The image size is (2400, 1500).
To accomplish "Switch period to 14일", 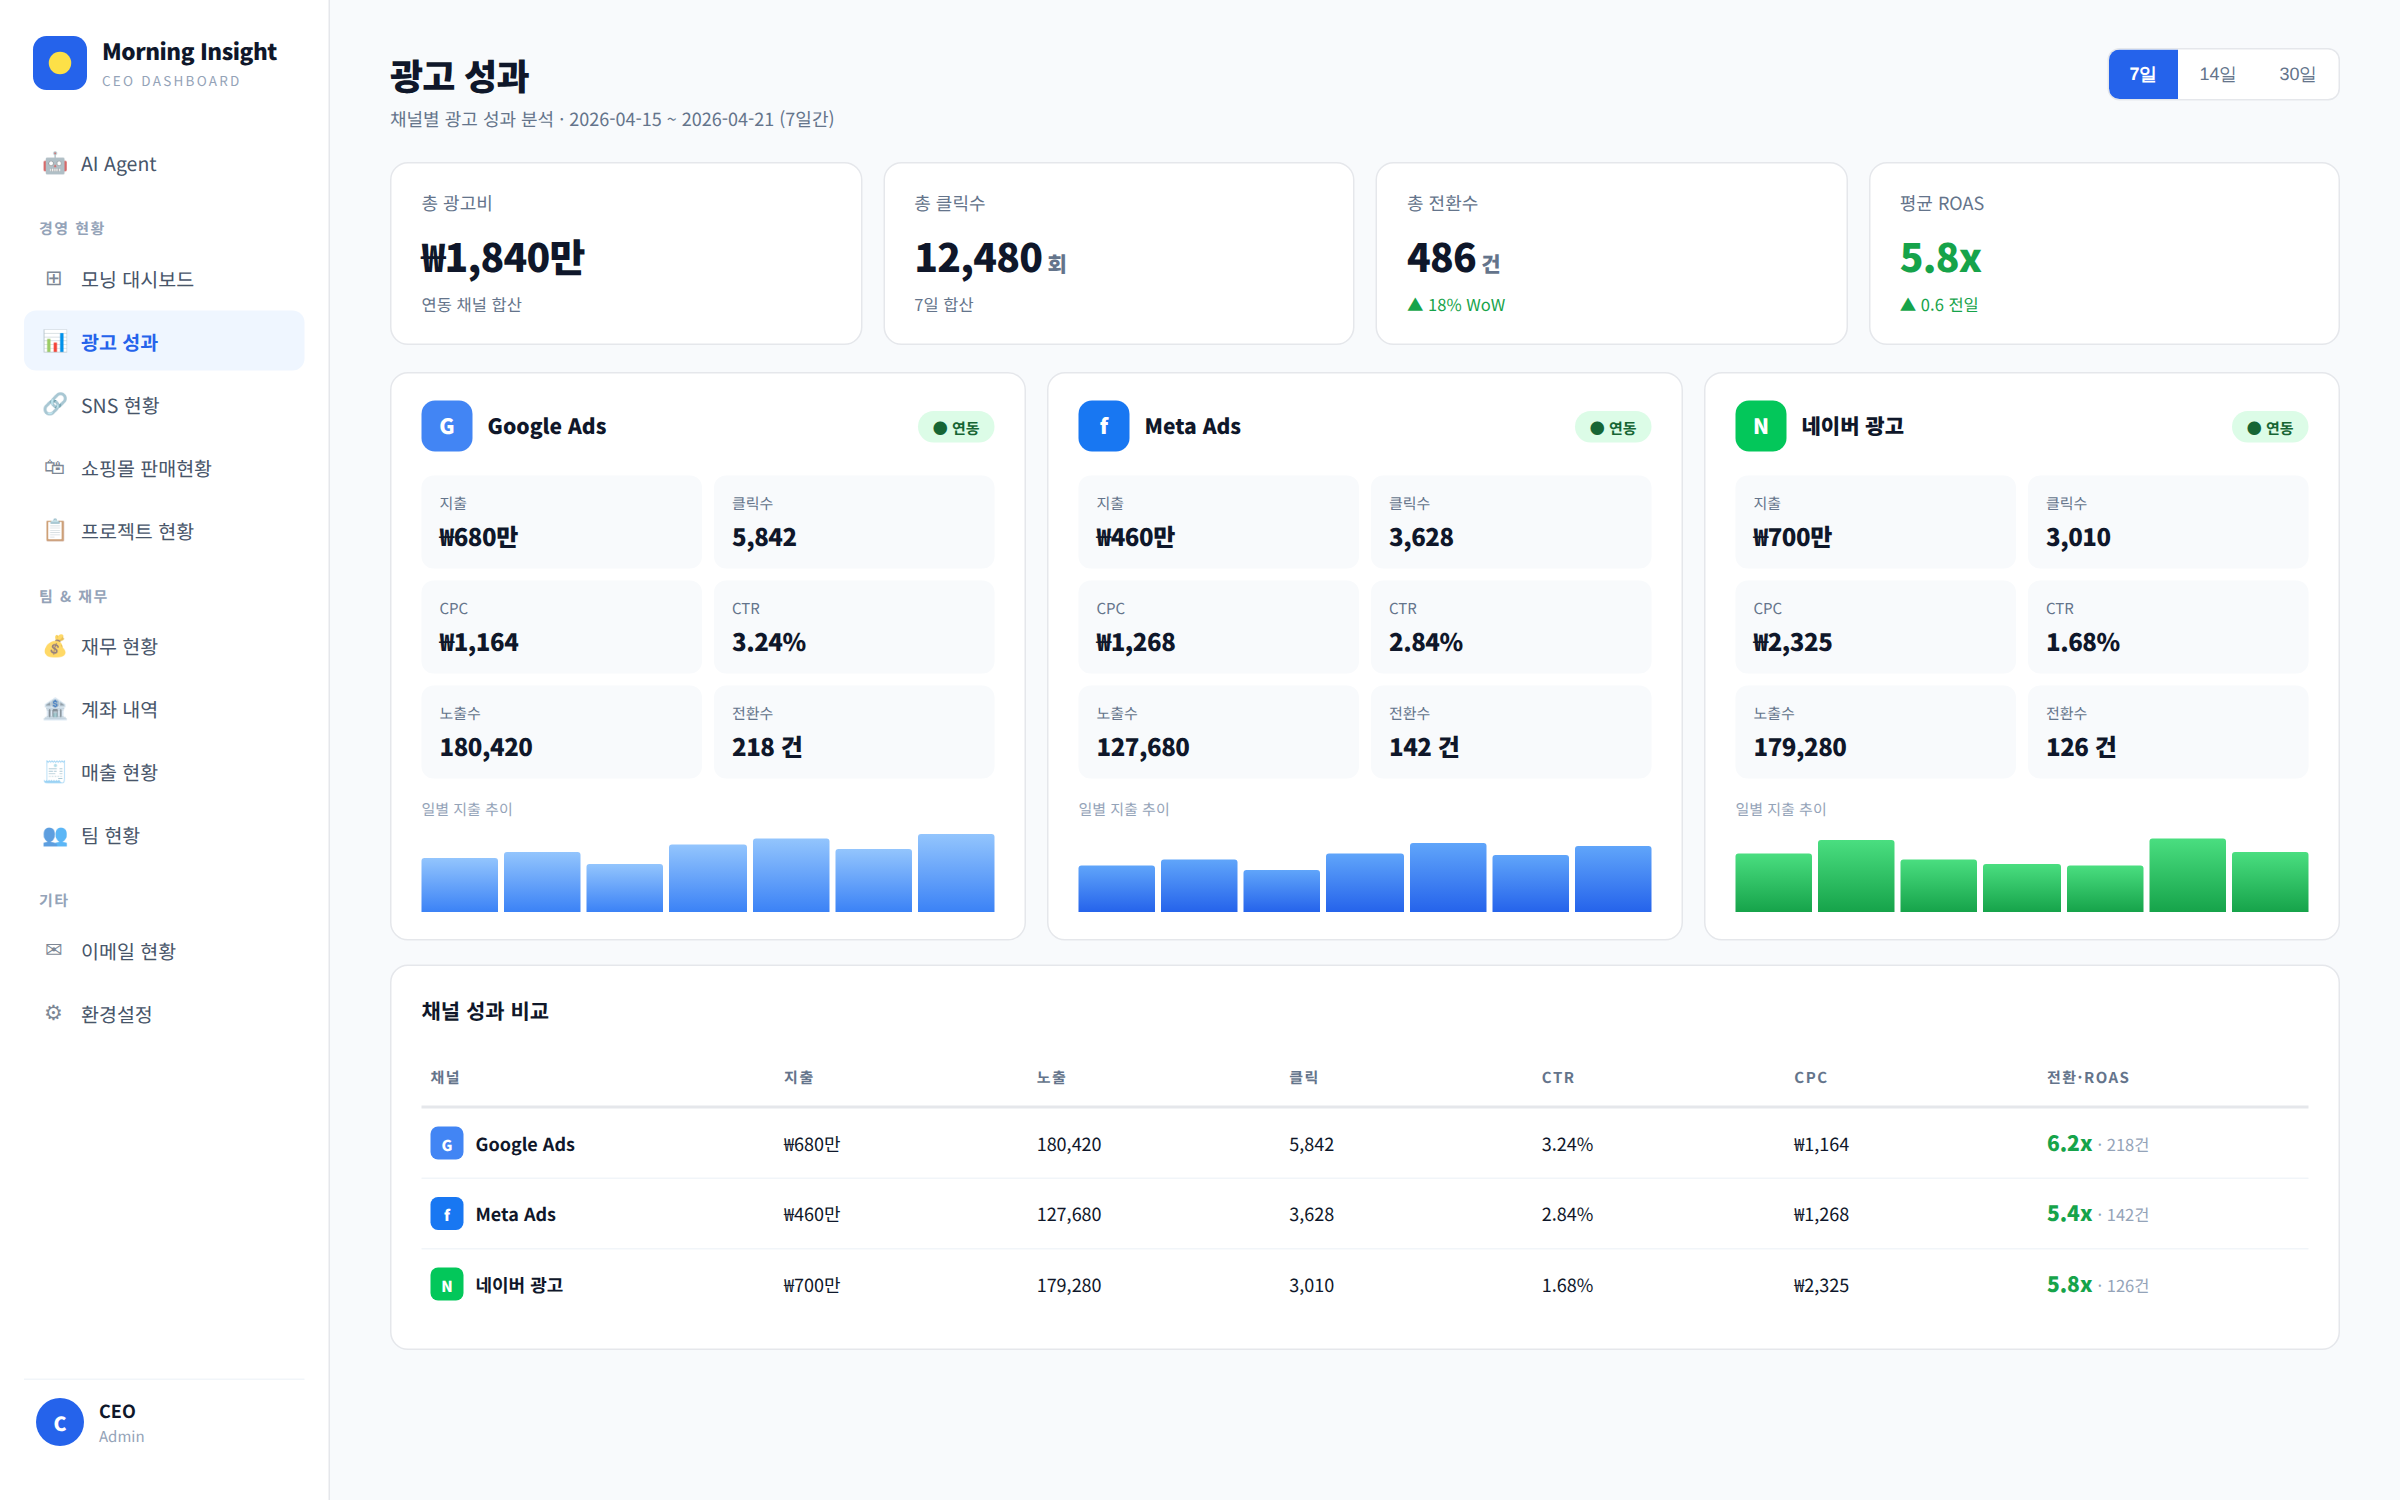I will click(x=2217, y=74).
